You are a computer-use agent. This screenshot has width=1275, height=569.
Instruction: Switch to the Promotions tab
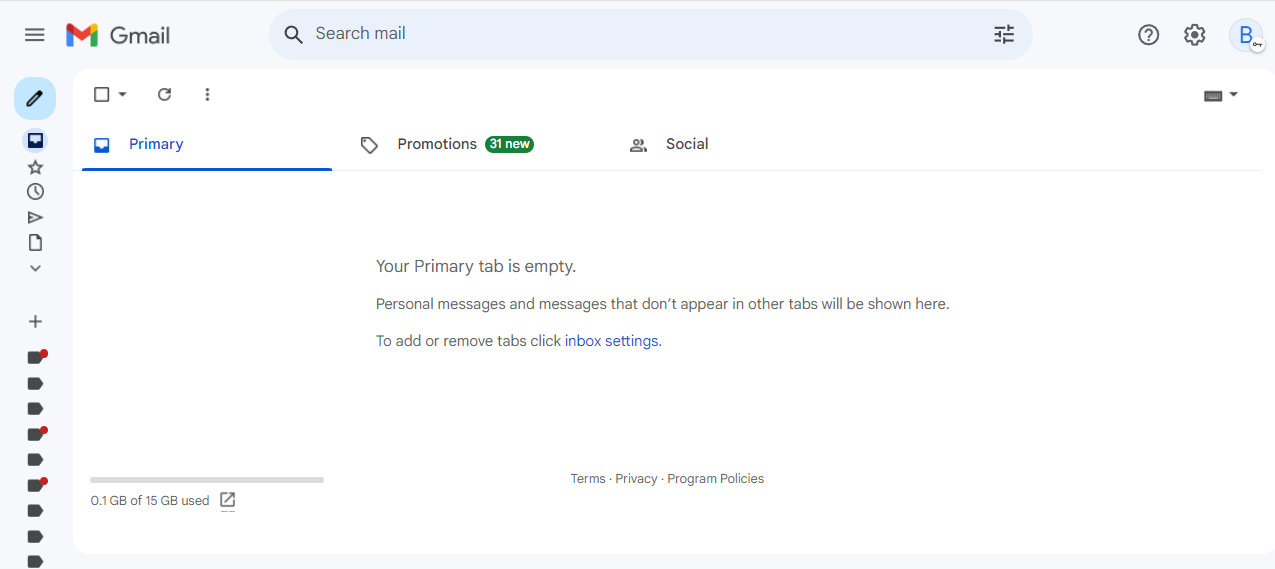447,145
